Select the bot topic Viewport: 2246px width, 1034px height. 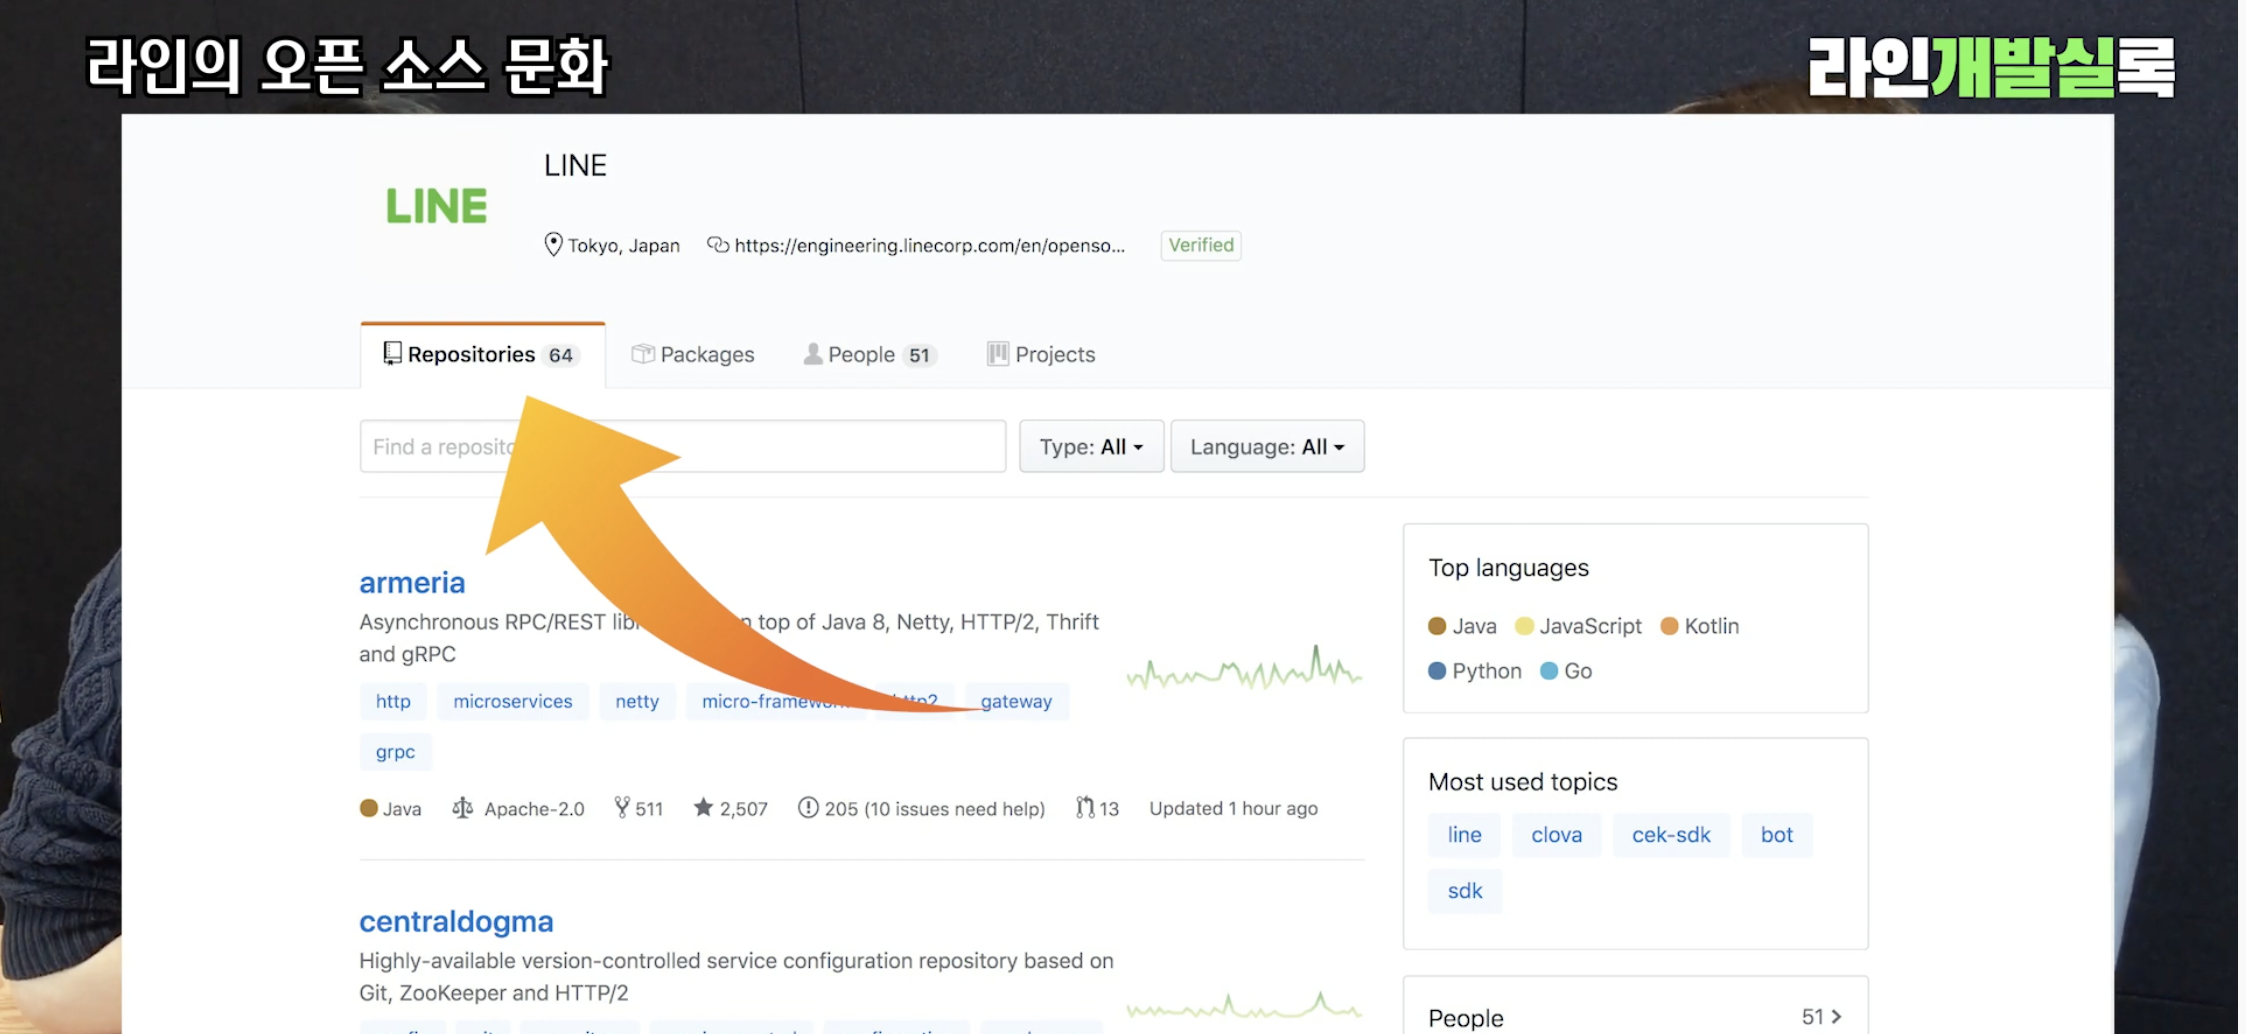(1777, 835)
